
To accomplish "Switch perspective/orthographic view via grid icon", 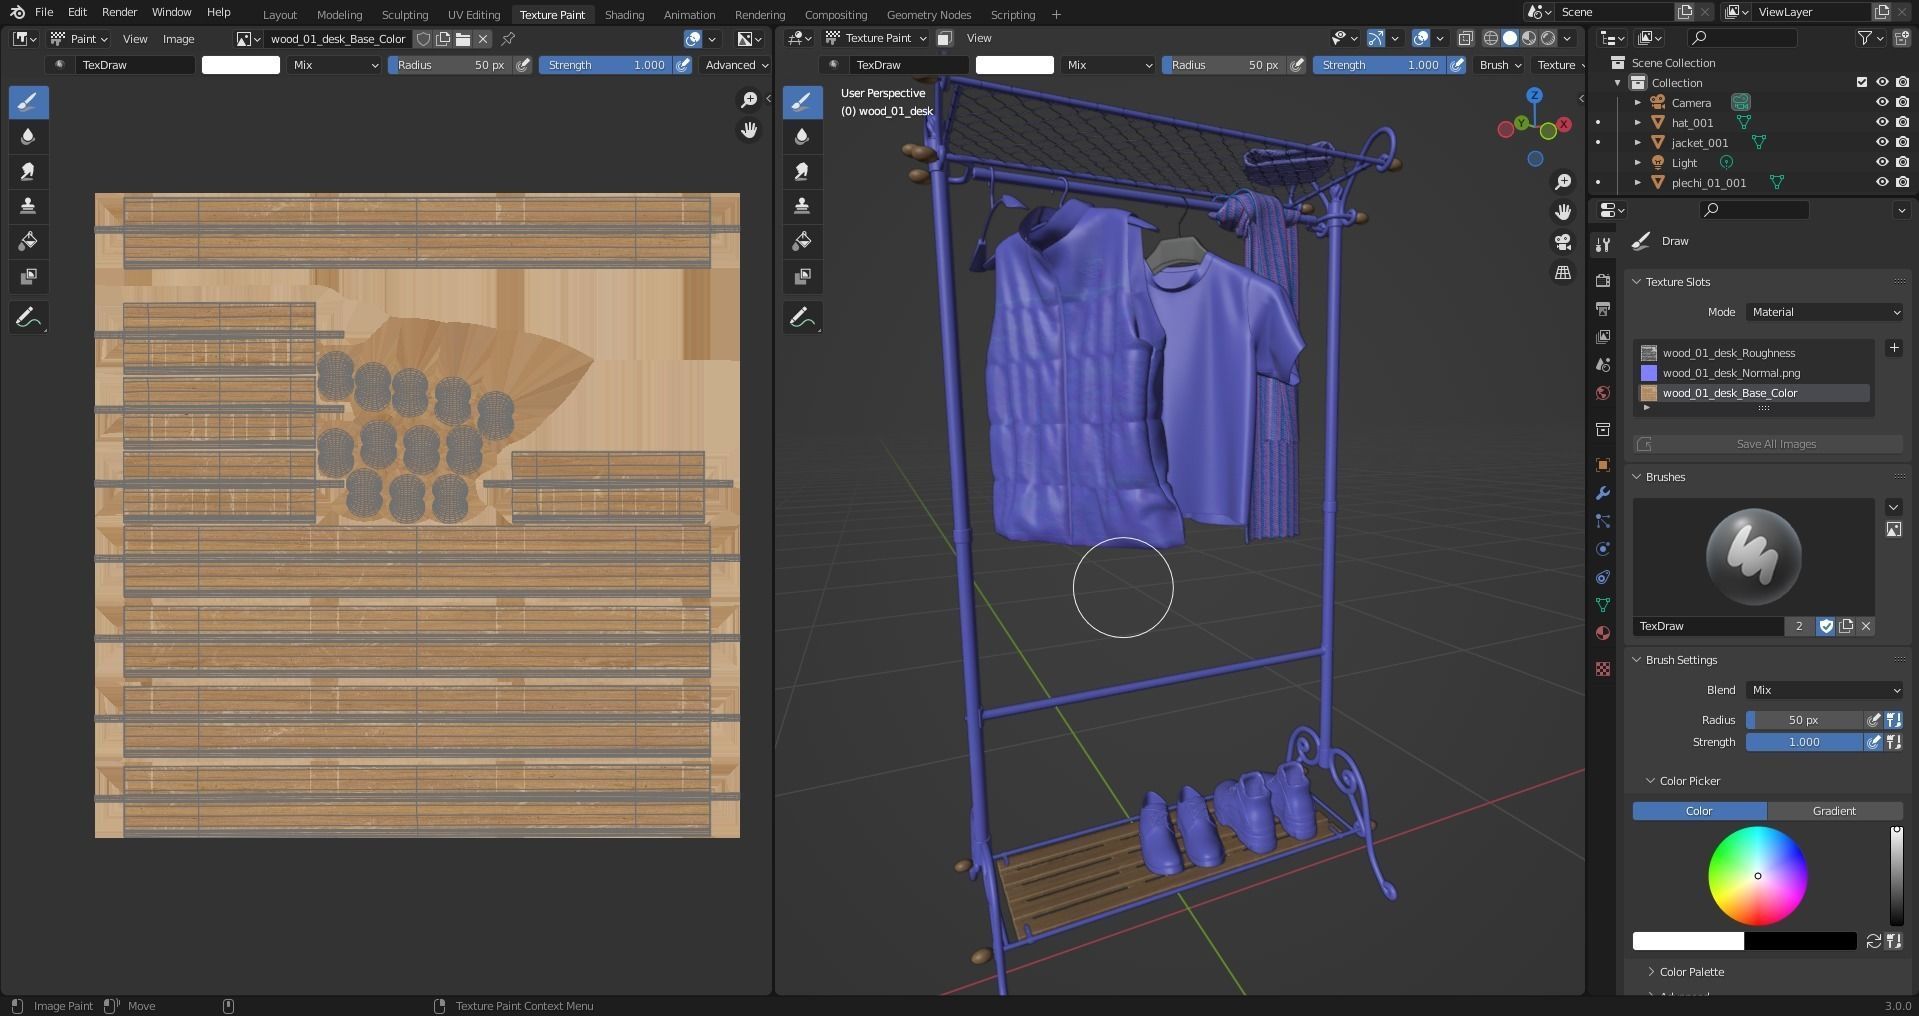I will (1563, 272).
